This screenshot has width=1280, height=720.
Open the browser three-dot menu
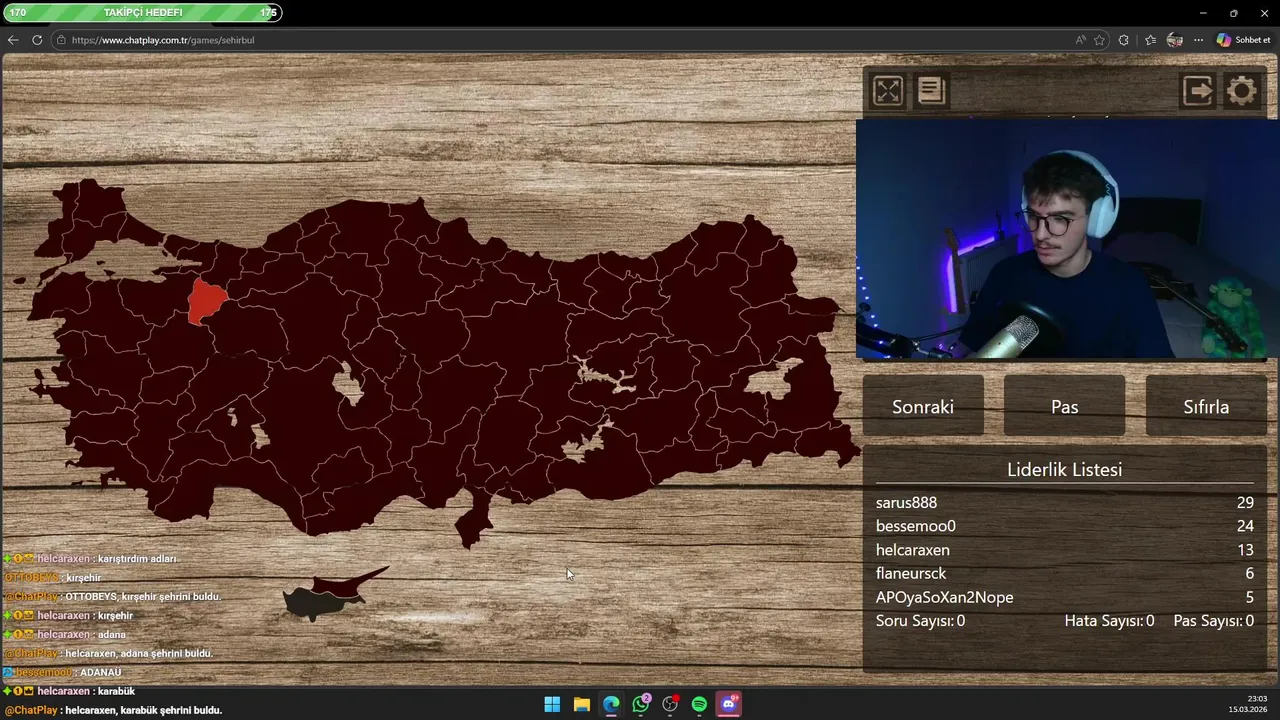coord(1199,40)
